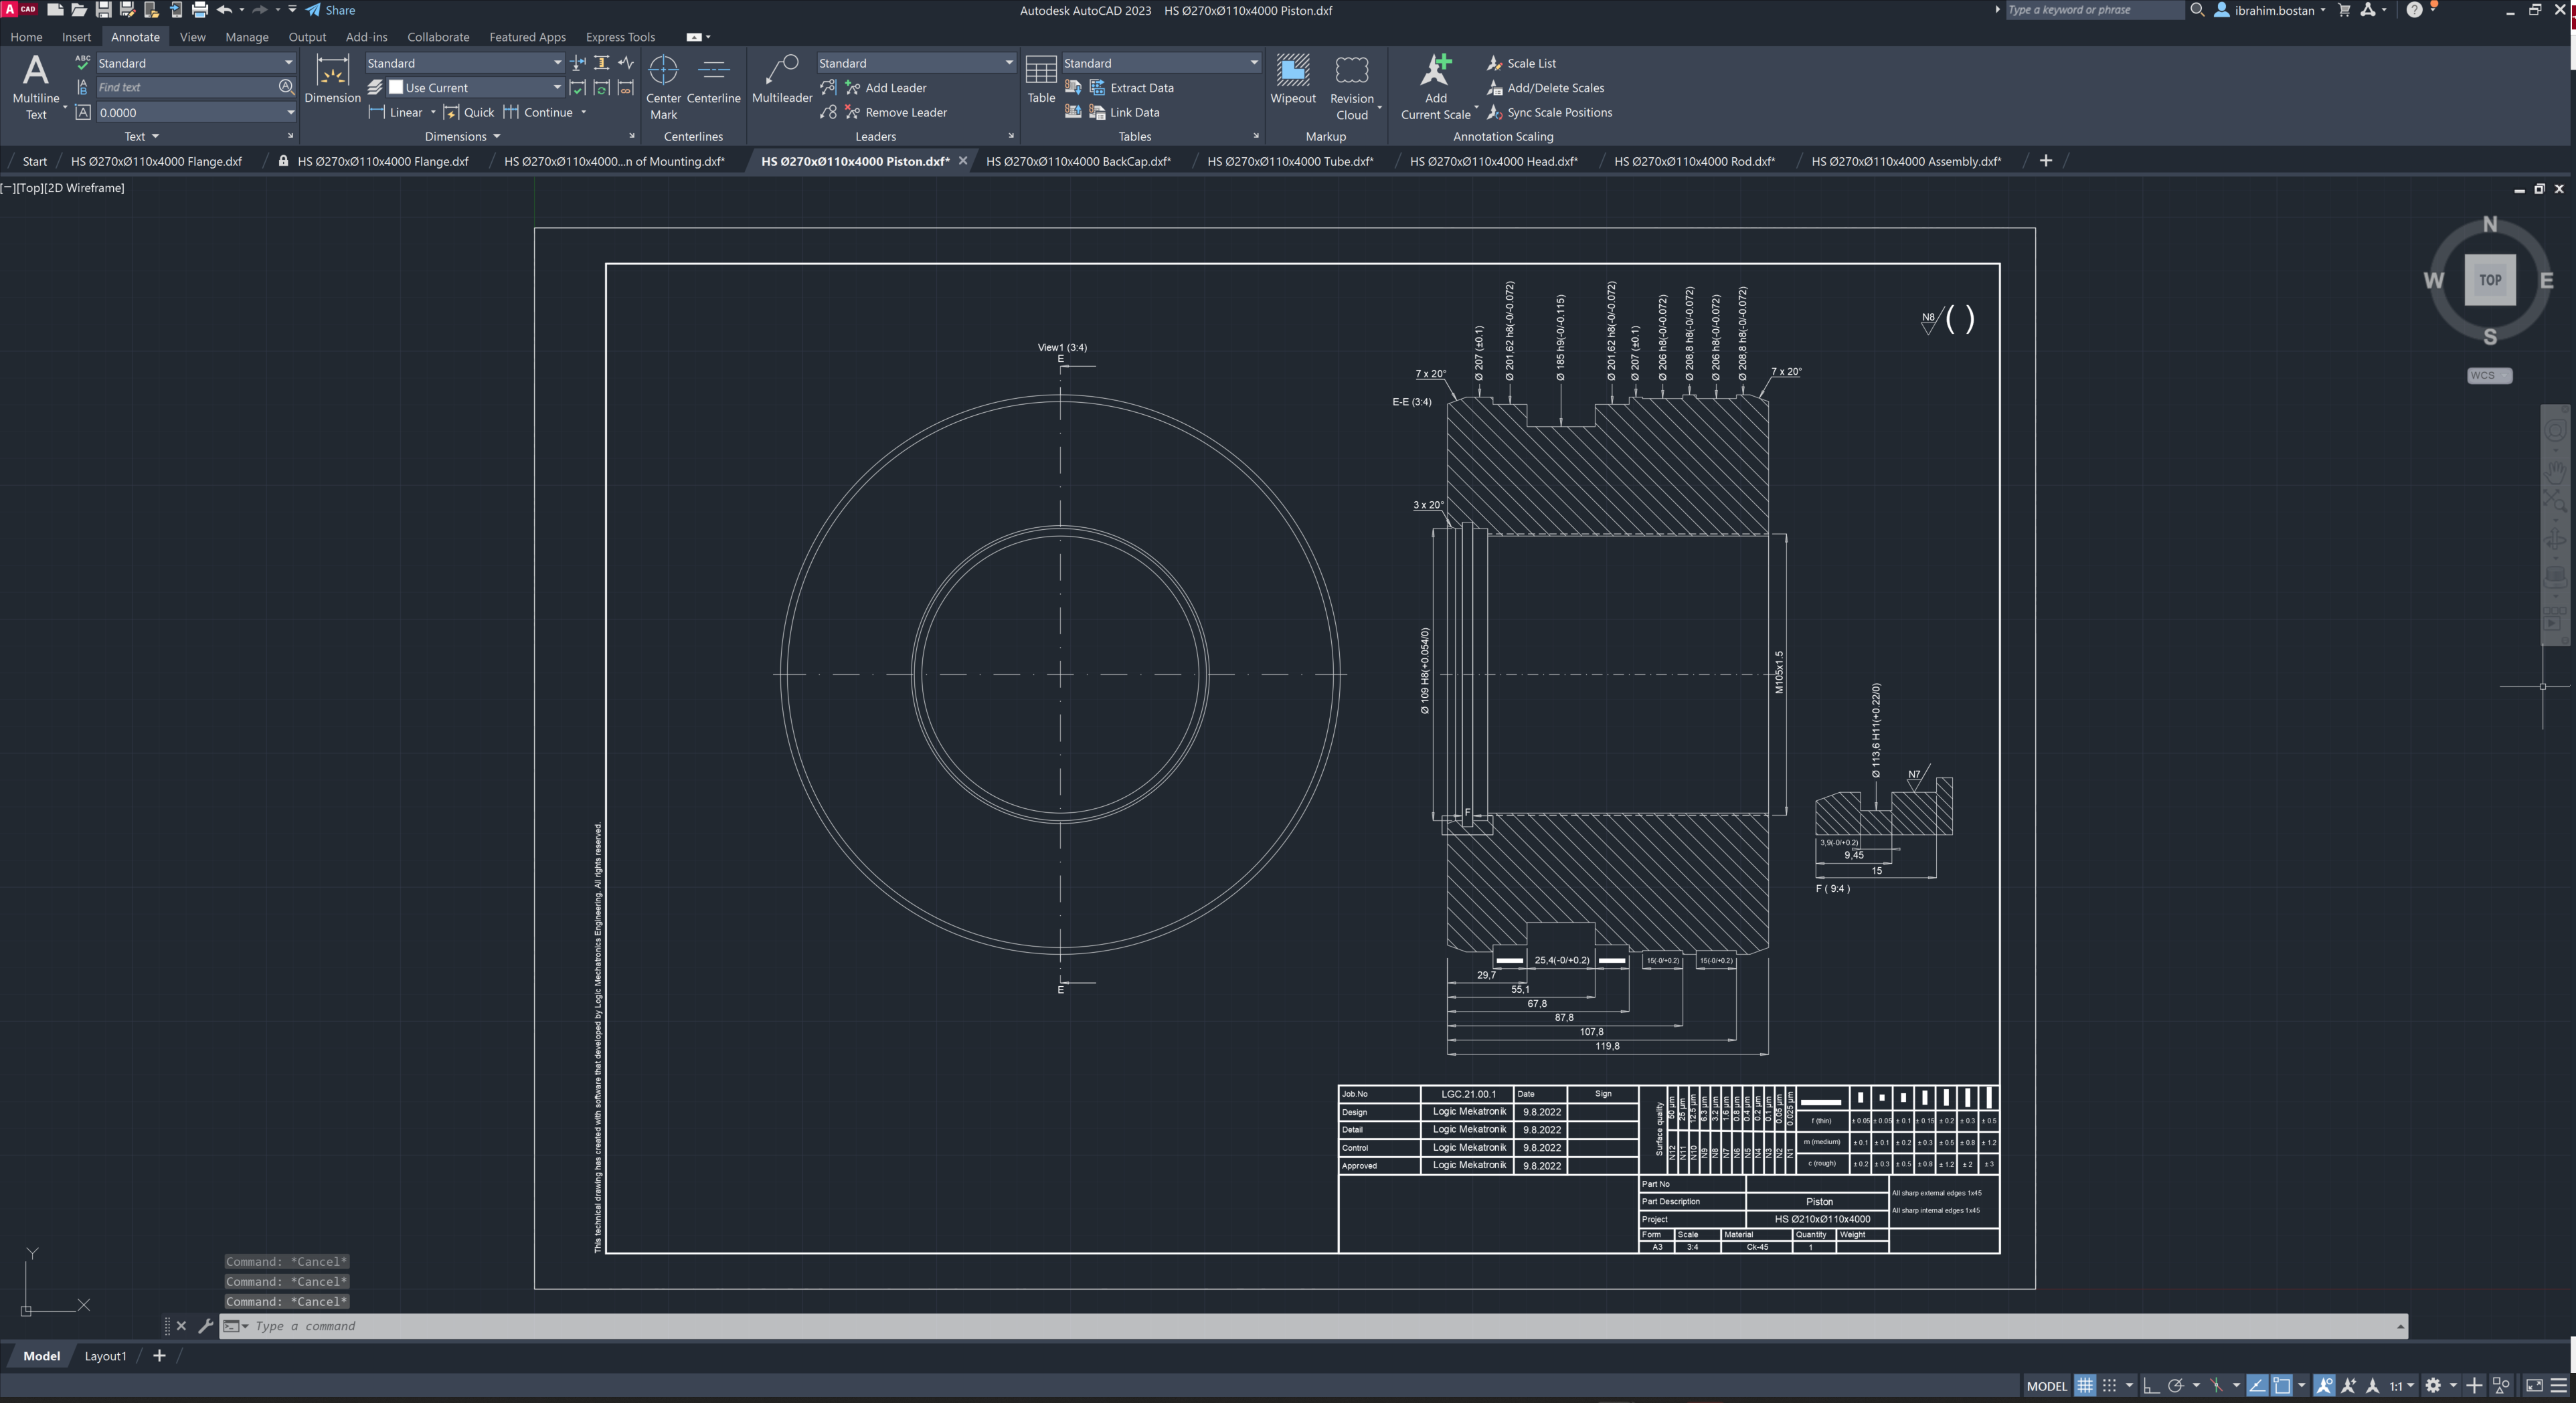
Task: Expand the Dimensions panel options
Action: pos(497,137)
